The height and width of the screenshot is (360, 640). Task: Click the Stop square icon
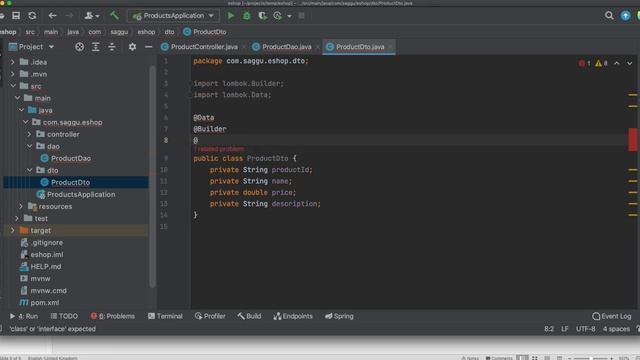(302, 16)
